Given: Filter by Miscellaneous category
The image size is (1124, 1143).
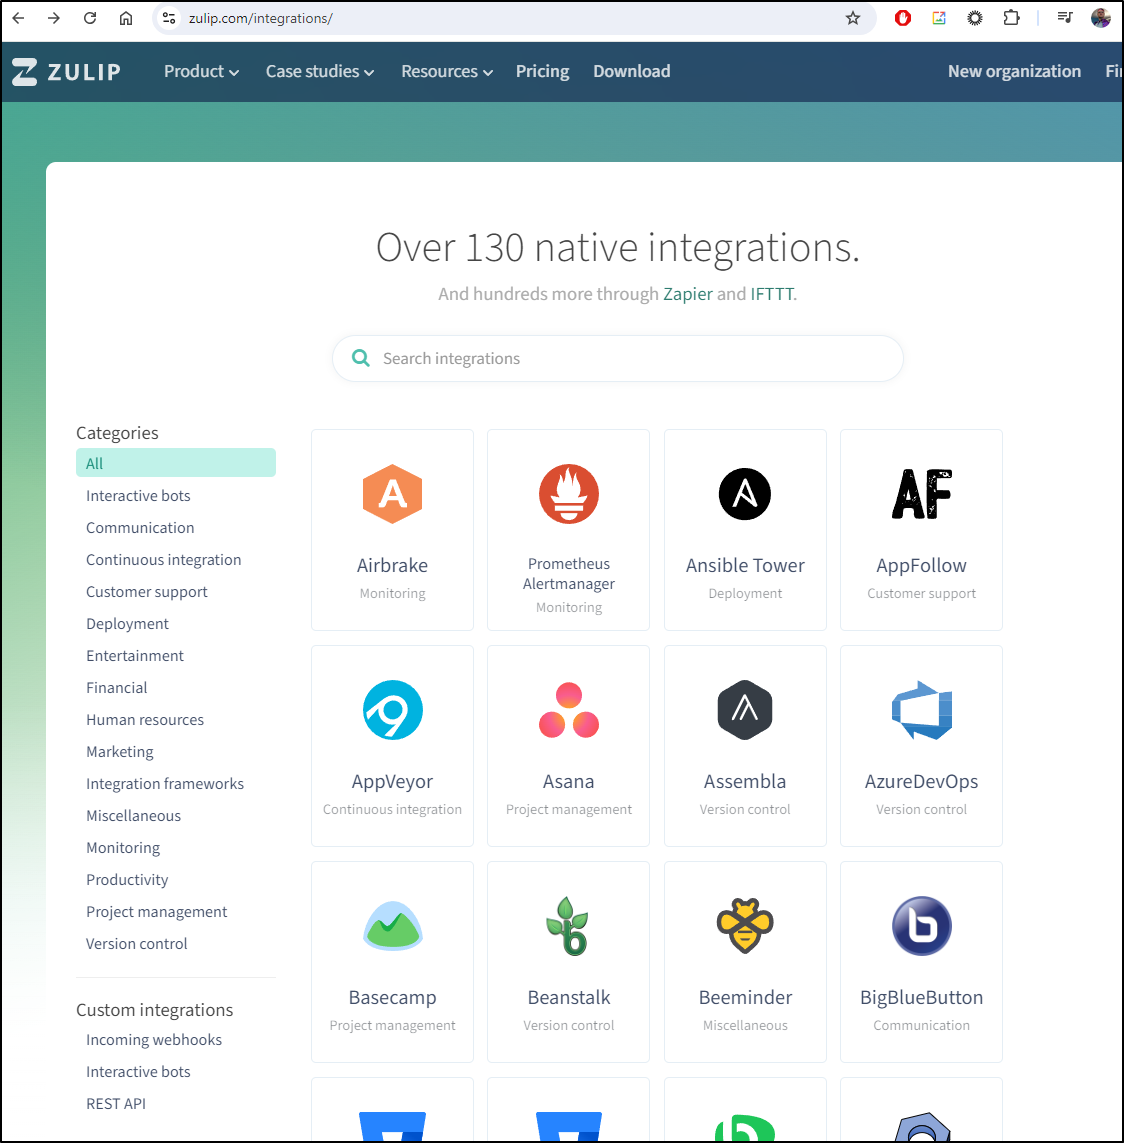Looking at the screenshot, I should point(133,816).
